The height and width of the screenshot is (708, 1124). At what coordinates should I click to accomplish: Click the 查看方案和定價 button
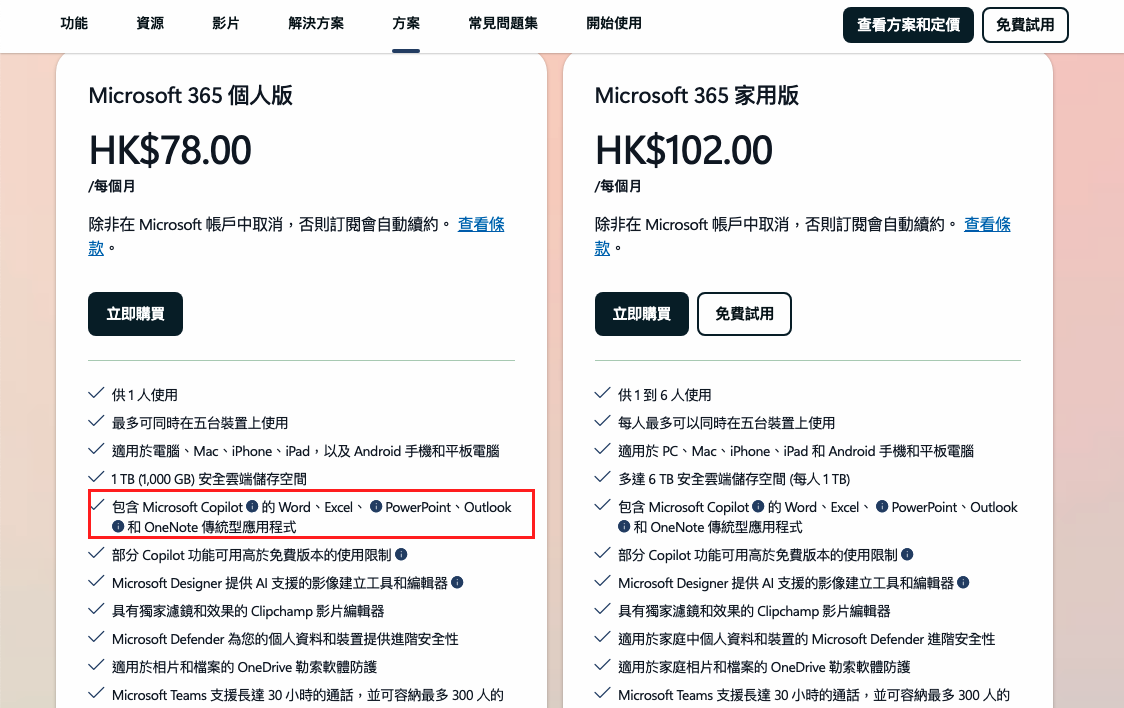point(908,25)
